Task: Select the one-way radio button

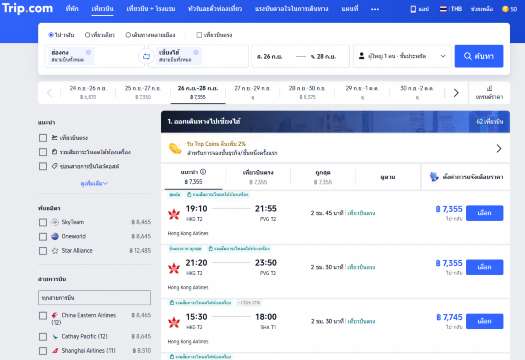Action: click(87, 35)
